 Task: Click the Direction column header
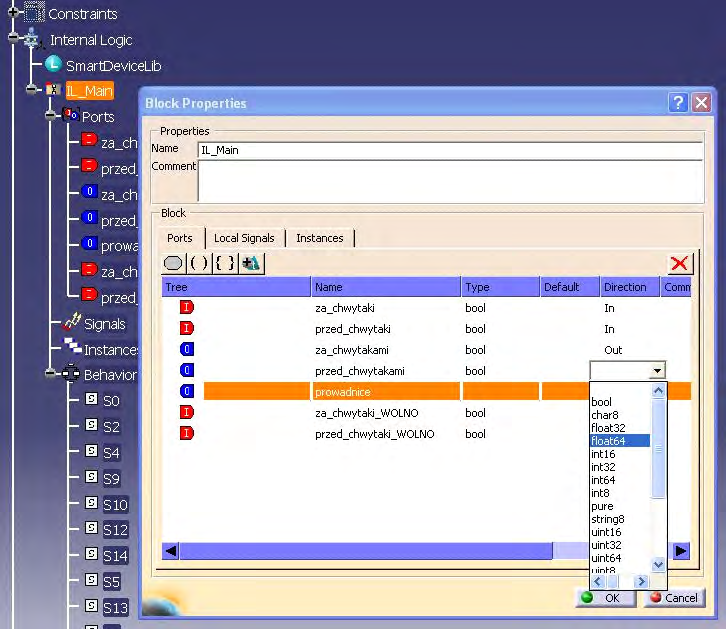tap(630, 287)
